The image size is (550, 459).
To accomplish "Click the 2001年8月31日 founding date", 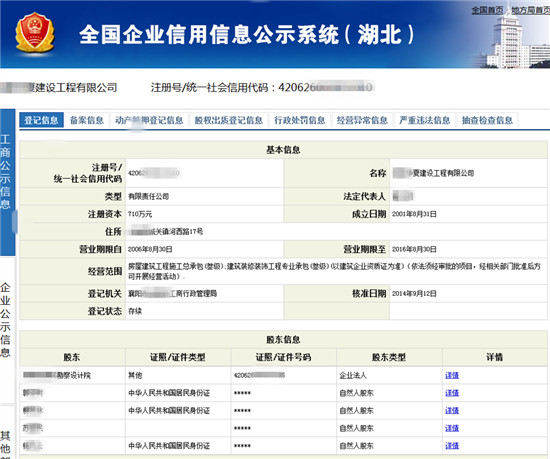I will click(x=414, y=214).
